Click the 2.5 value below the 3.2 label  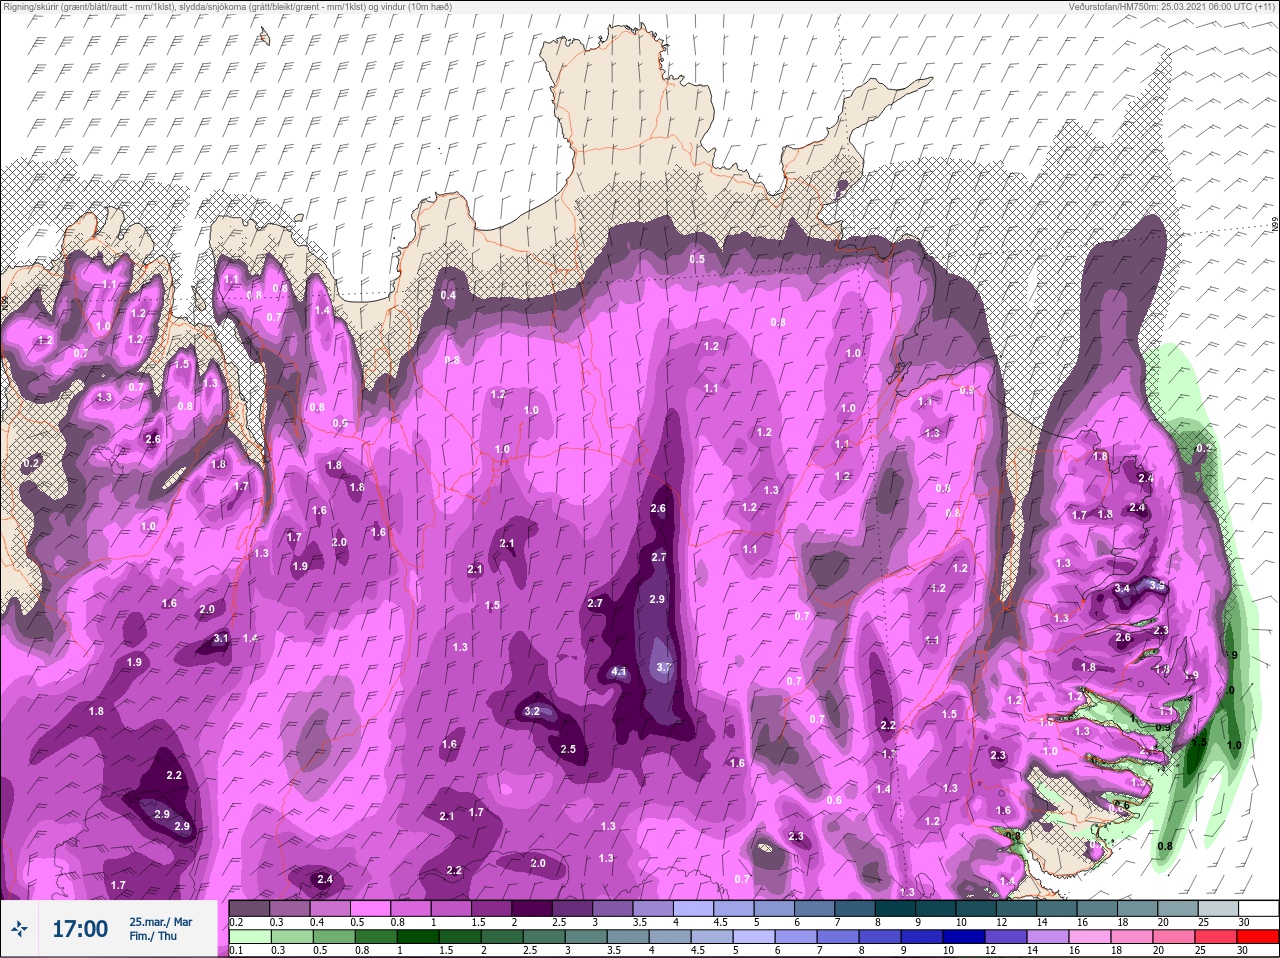[568, 749]
